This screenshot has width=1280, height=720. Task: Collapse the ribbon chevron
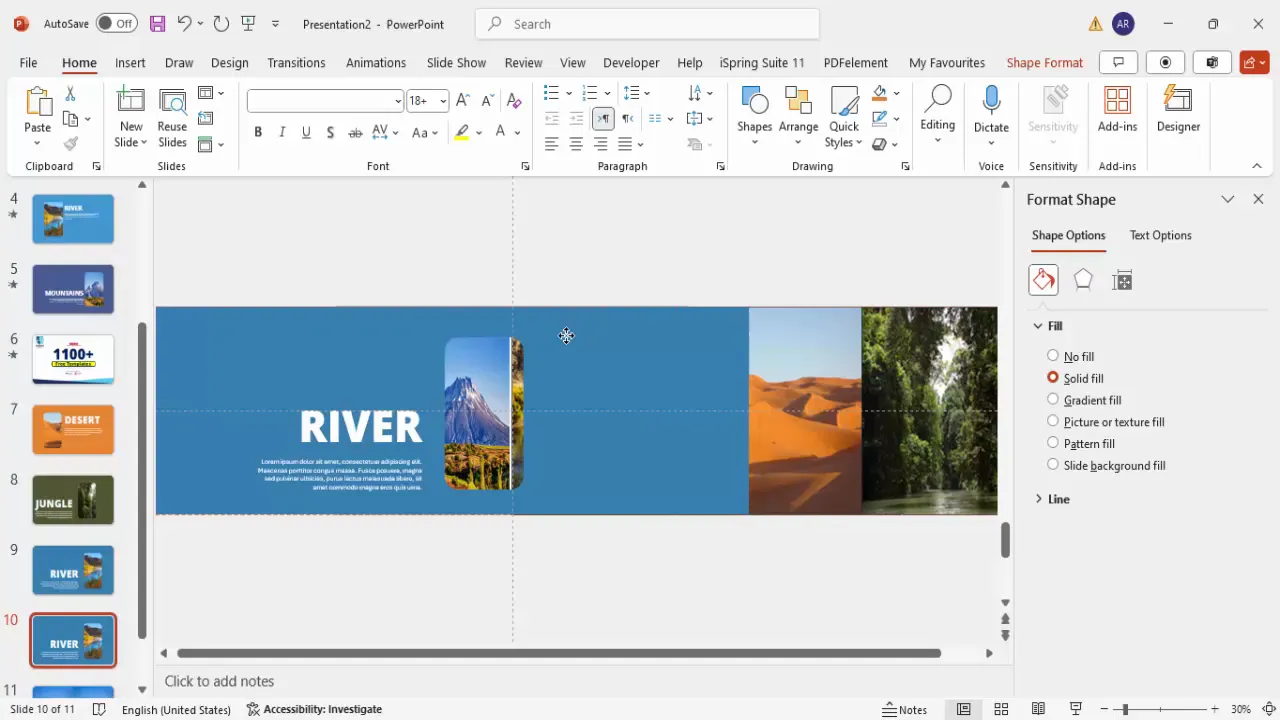[x=1257, y=166]
